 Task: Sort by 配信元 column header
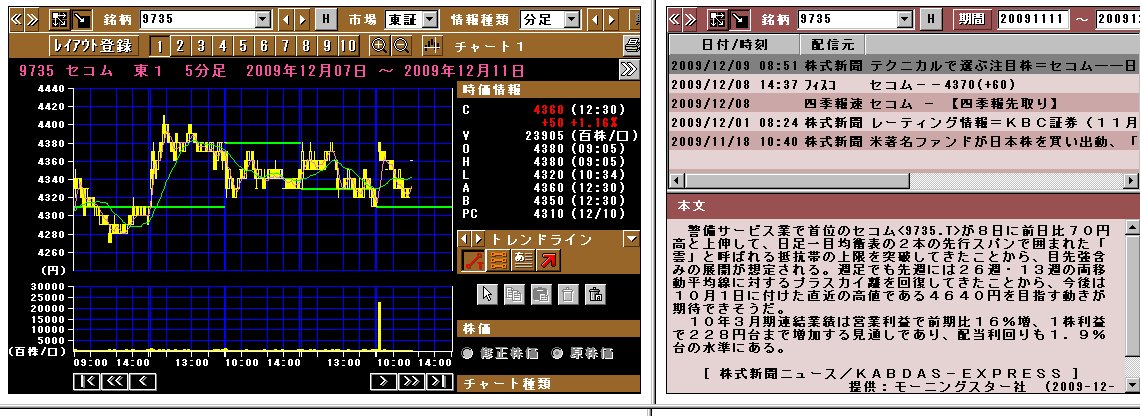tap(833, 44)
